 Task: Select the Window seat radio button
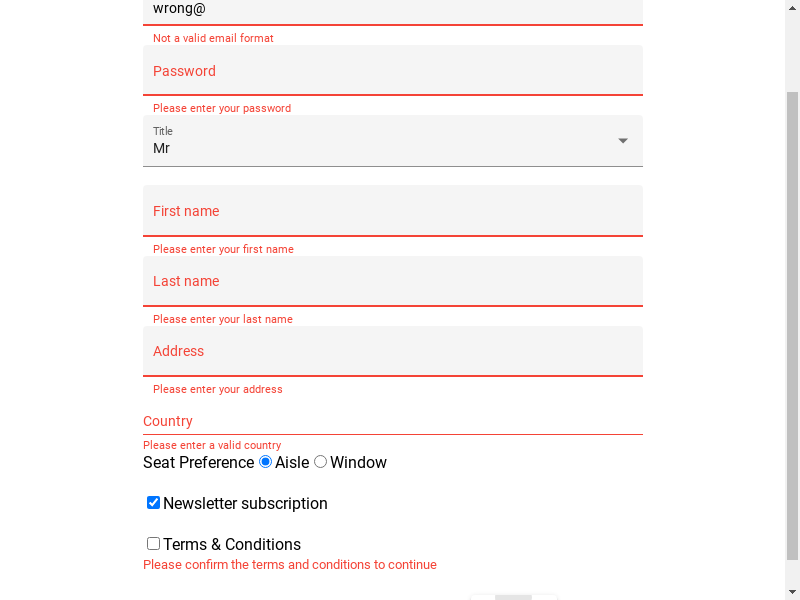(x=320, y=462)
